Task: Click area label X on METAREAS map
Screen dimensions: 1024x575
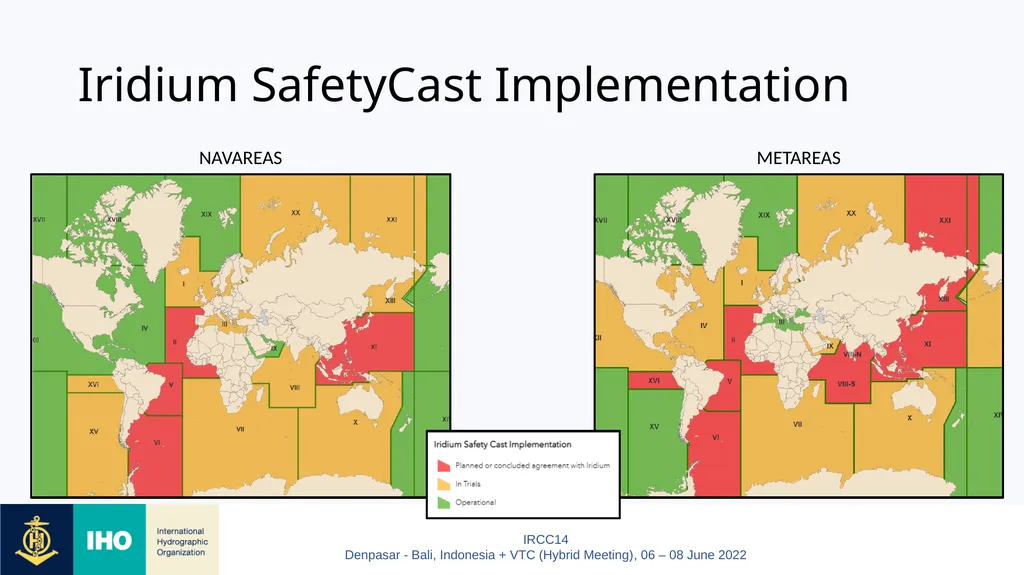Action: click(x=910, y=418)
